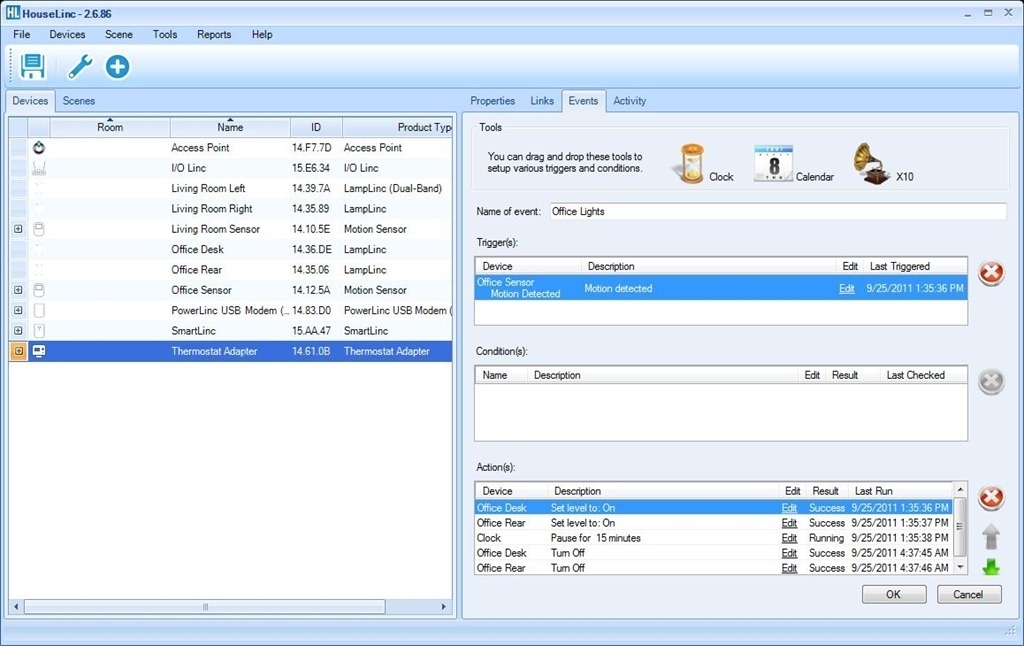Click the Save floppy disk toolbar icon
1024x646 pixels.
pos(32,66)
